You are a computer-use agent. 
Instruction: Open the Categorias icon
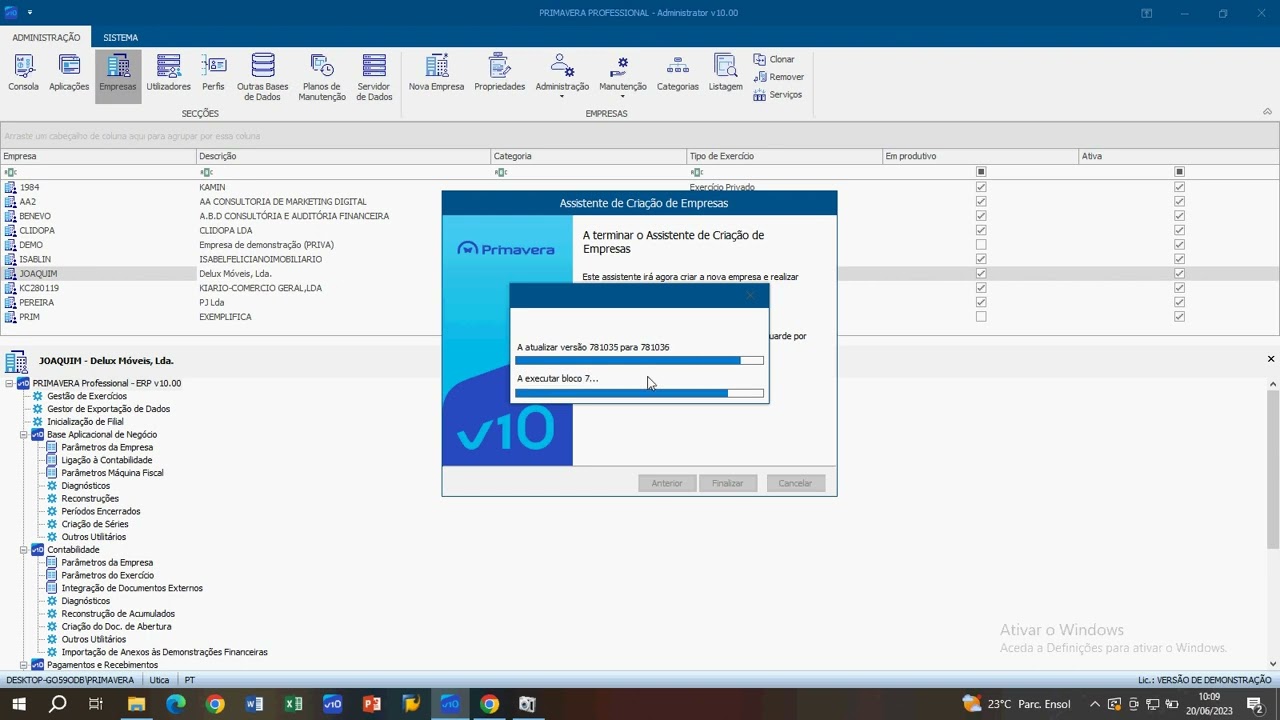pos(677,74)
